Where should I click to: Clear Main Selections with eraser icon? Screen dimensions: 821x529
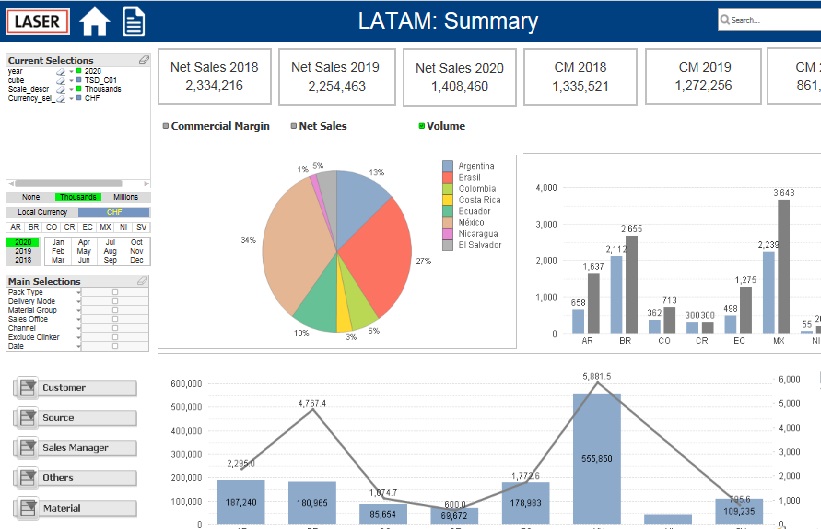142,281
